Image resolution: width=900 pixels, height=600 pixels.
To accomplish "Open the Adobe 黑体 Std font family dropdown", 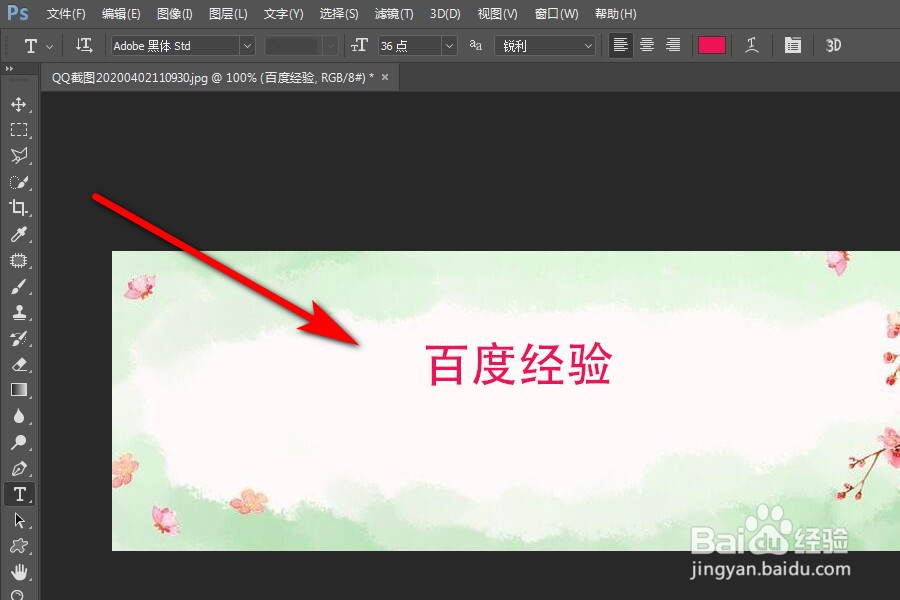I will pos(247,46).
